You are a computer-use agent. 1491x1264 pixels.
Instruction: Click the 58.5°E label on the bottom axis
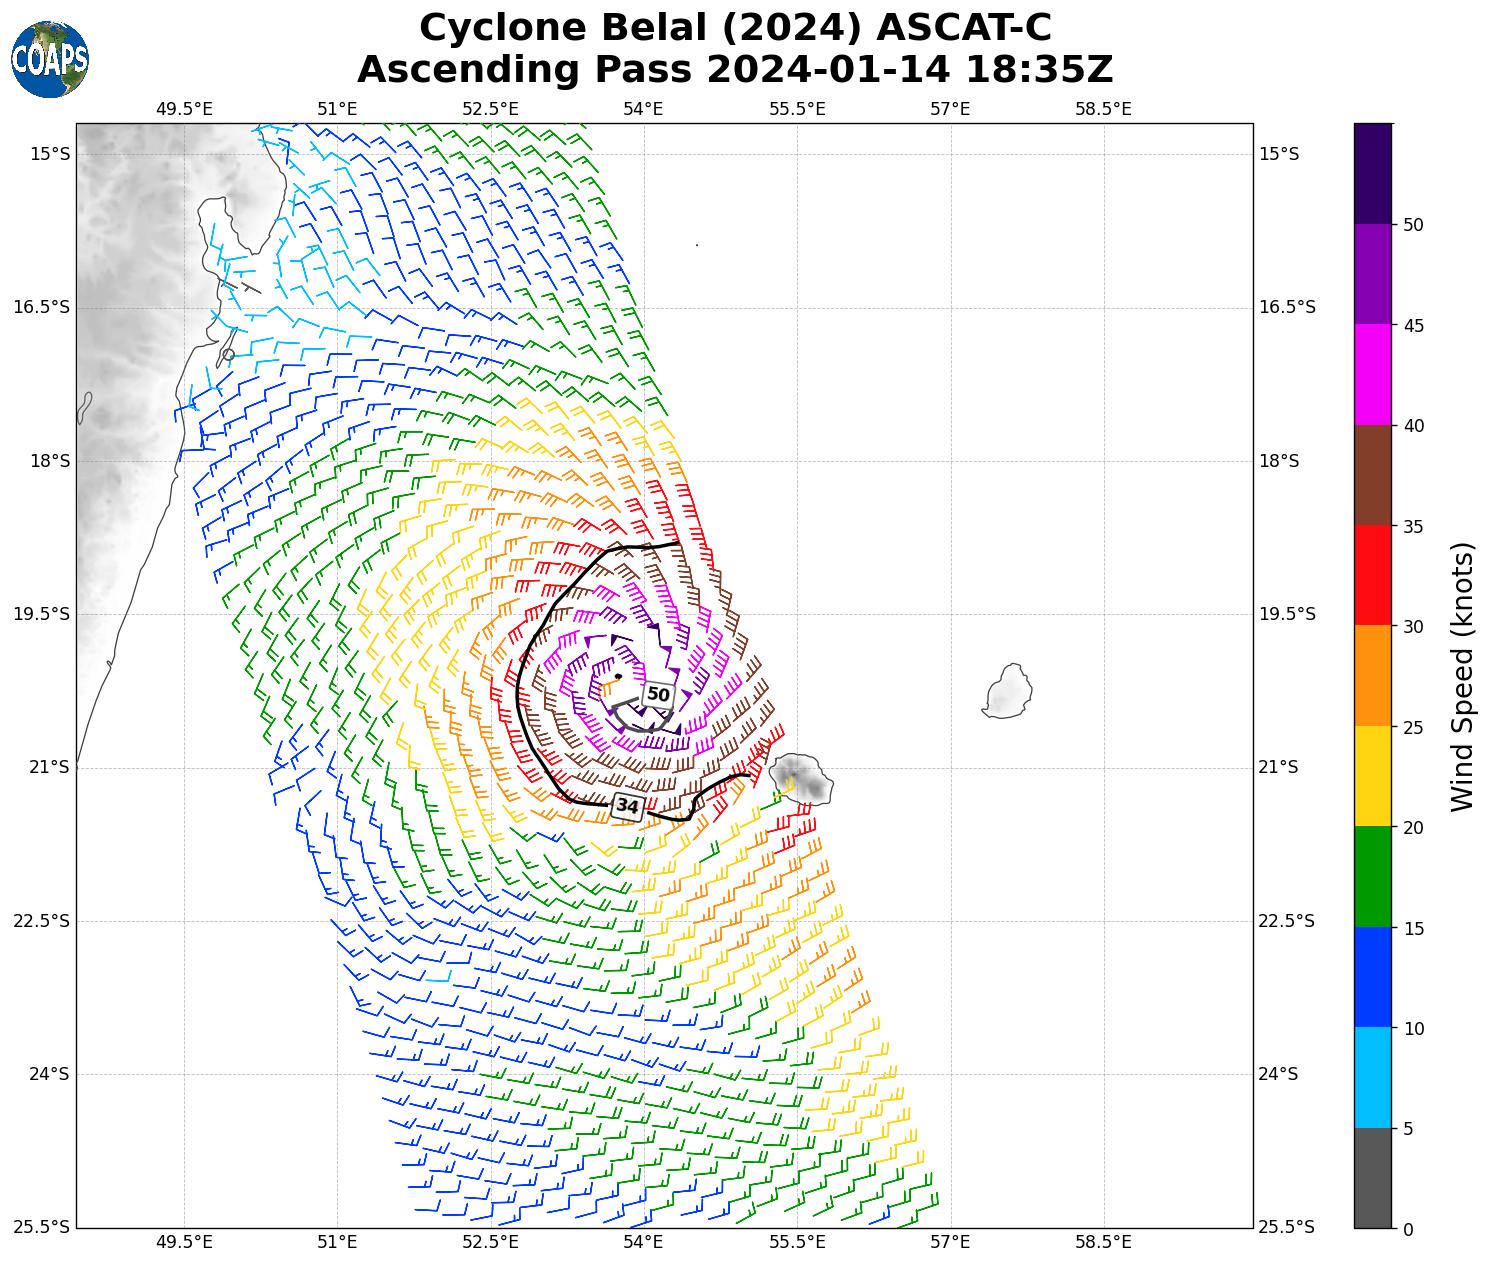1103,1242
